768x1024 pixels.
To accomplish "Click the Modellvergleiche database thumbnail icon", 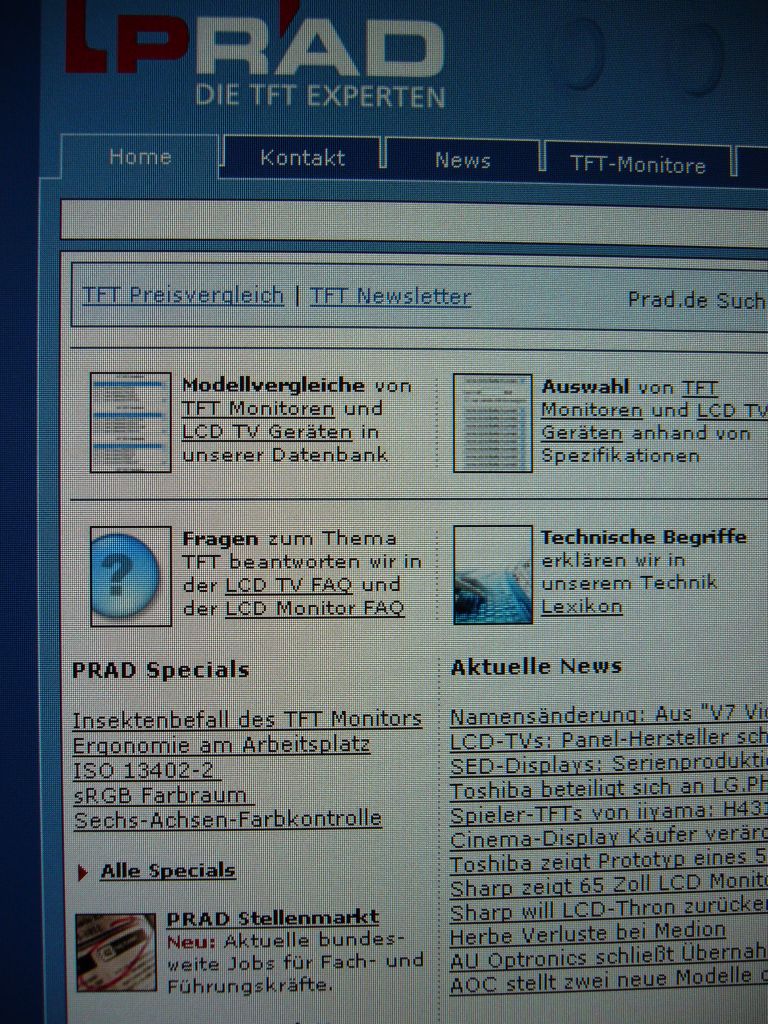I will (x=130, y=422).
